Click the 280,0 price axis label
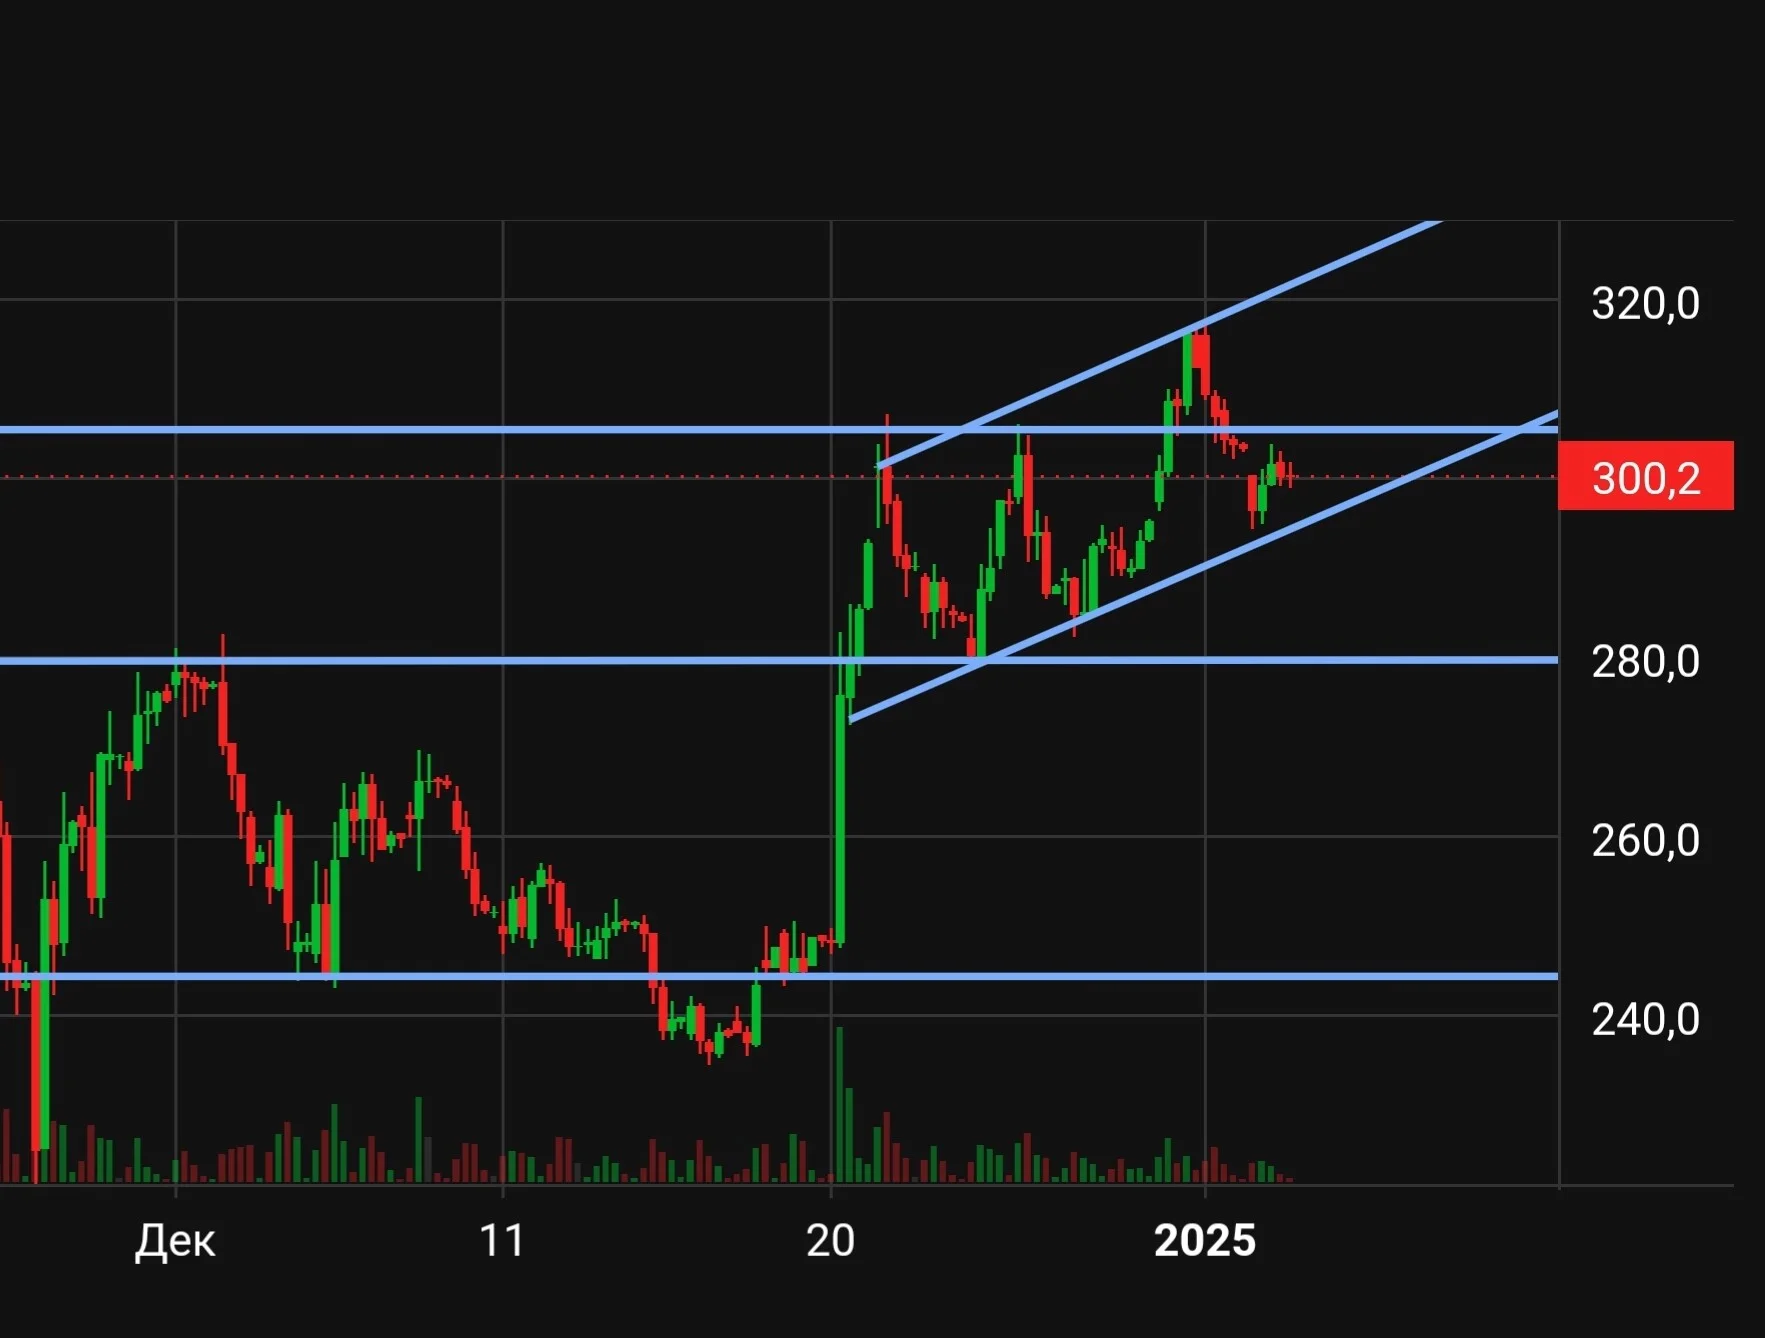Viewport: 1765px width, 1338px height. tap(1645, 661)
